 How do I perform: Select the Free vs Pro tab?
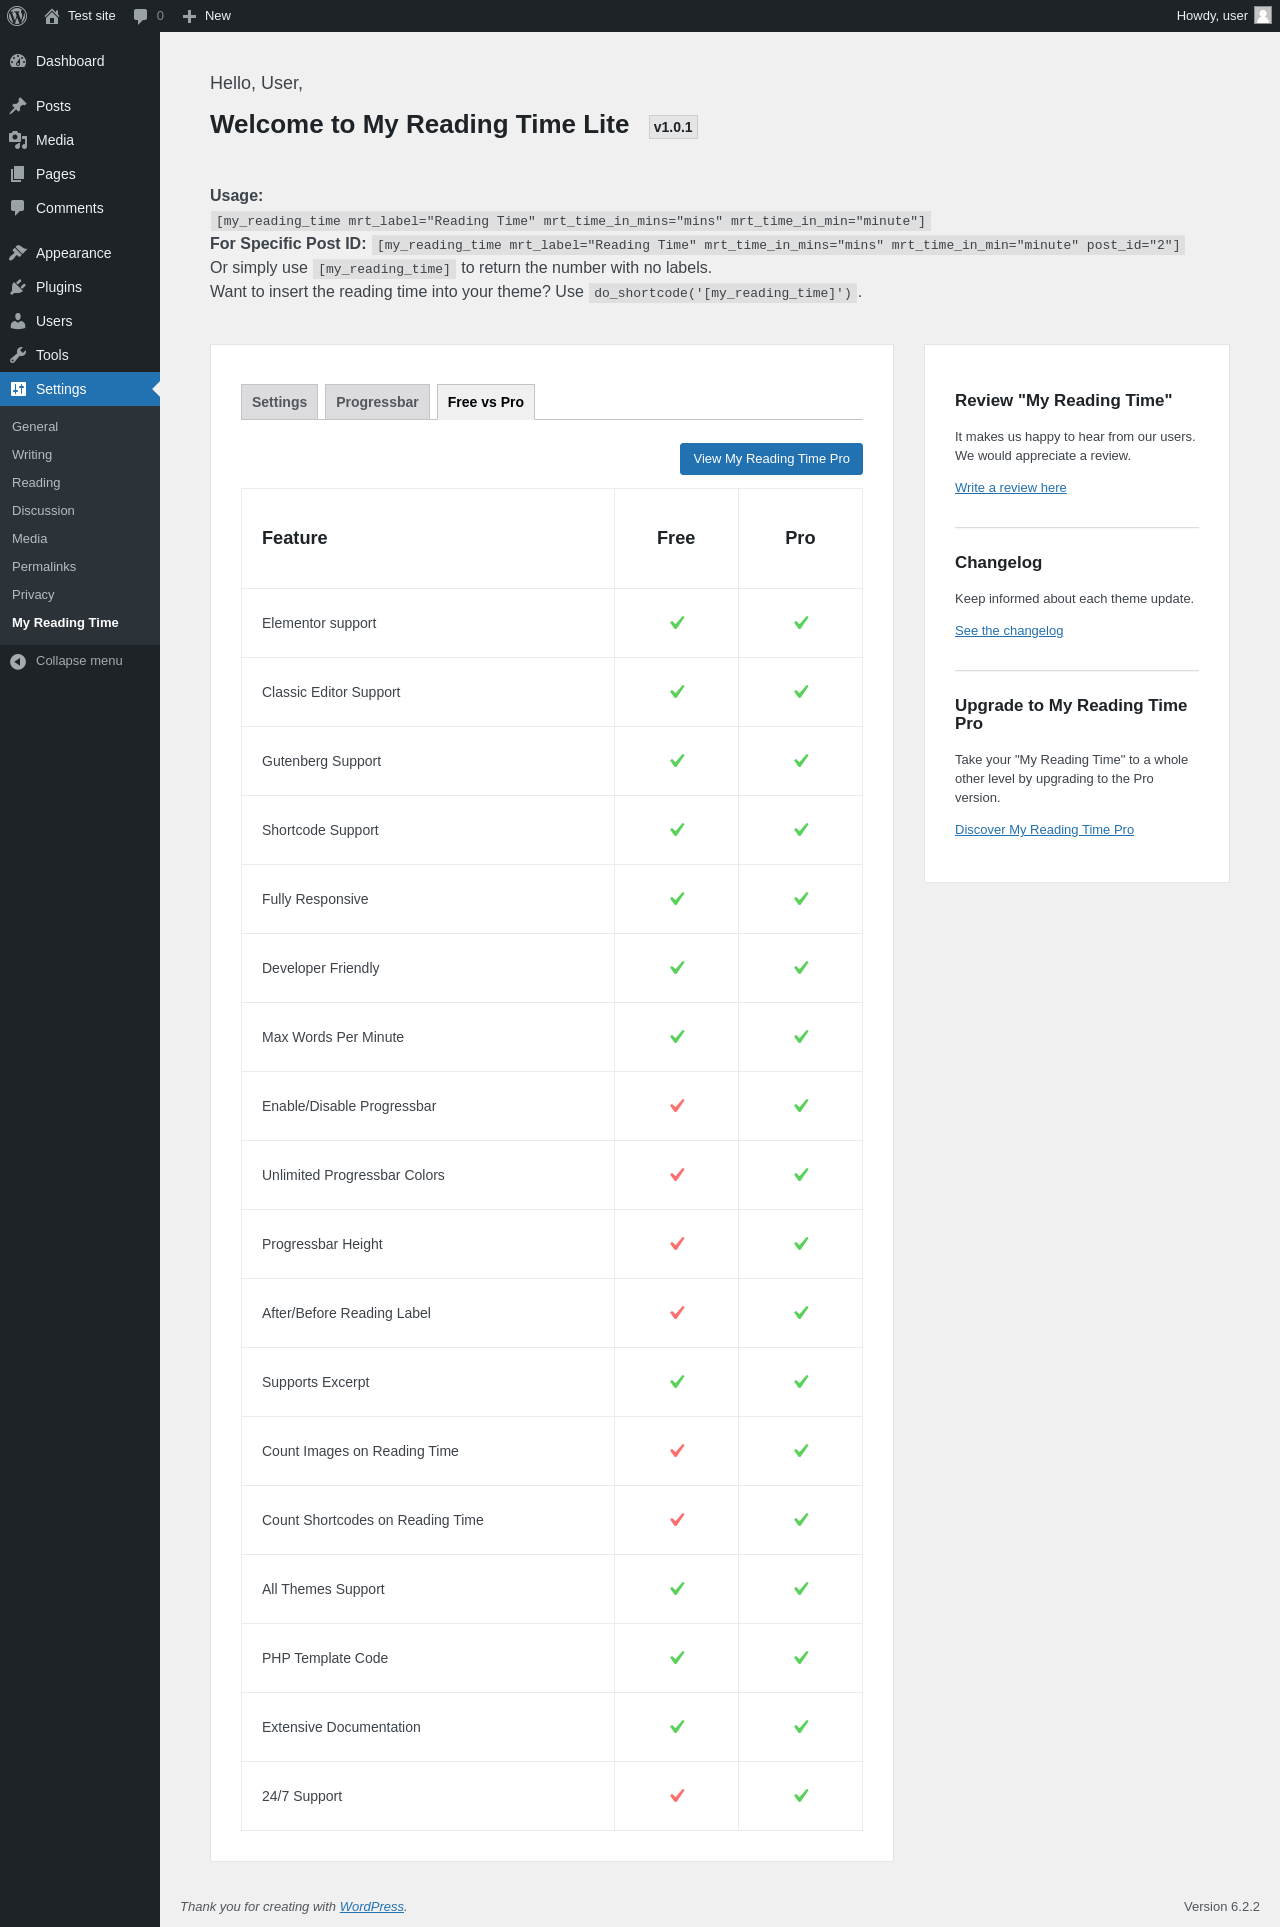tap(486, 402)
